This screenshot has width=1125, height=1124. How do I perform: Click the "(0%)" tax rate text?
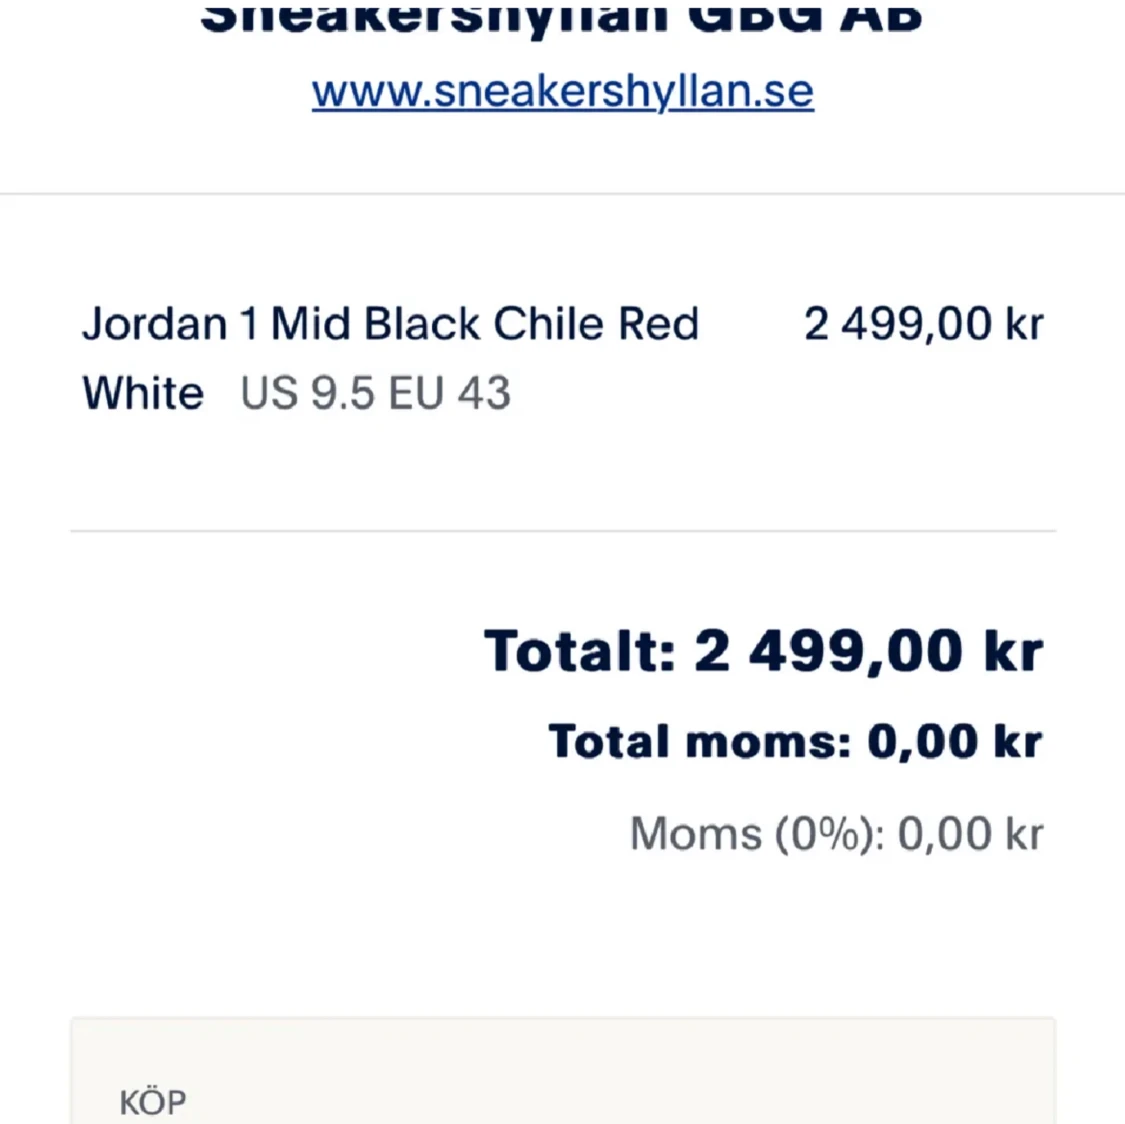[x=829, y=833]
